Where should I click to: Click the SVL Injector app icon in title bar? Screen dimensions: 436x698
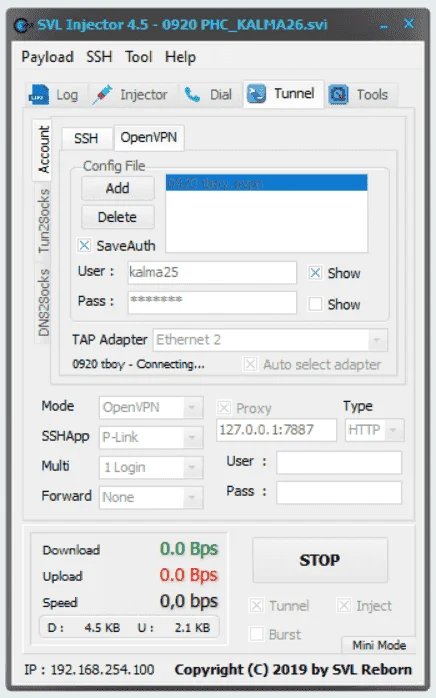23,24
